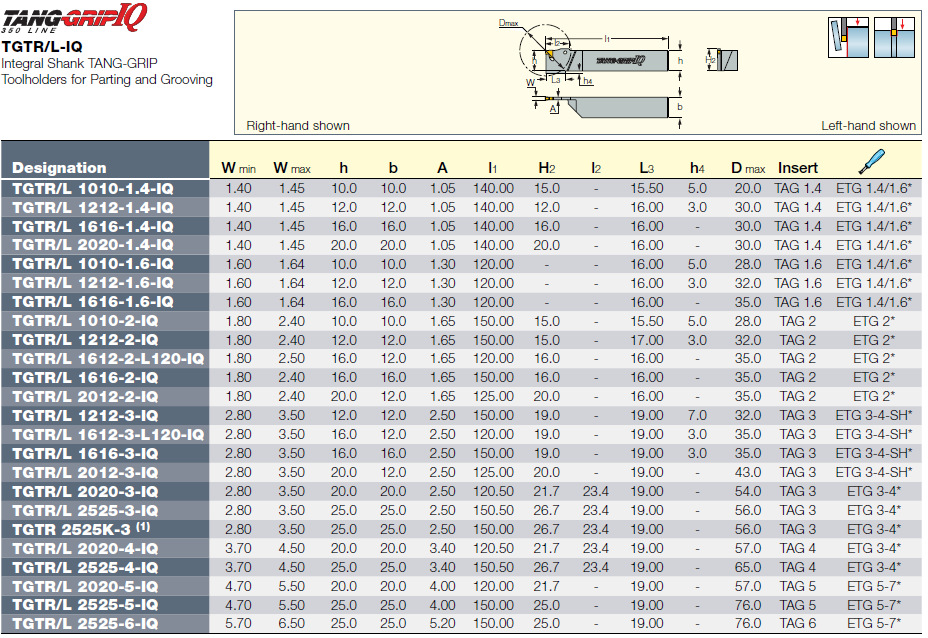Image resolution: width=928 pixels, height=638 pixels.
Task: Select row TGTR/L 1010-2-IQ
Action: tap(462, 321)
